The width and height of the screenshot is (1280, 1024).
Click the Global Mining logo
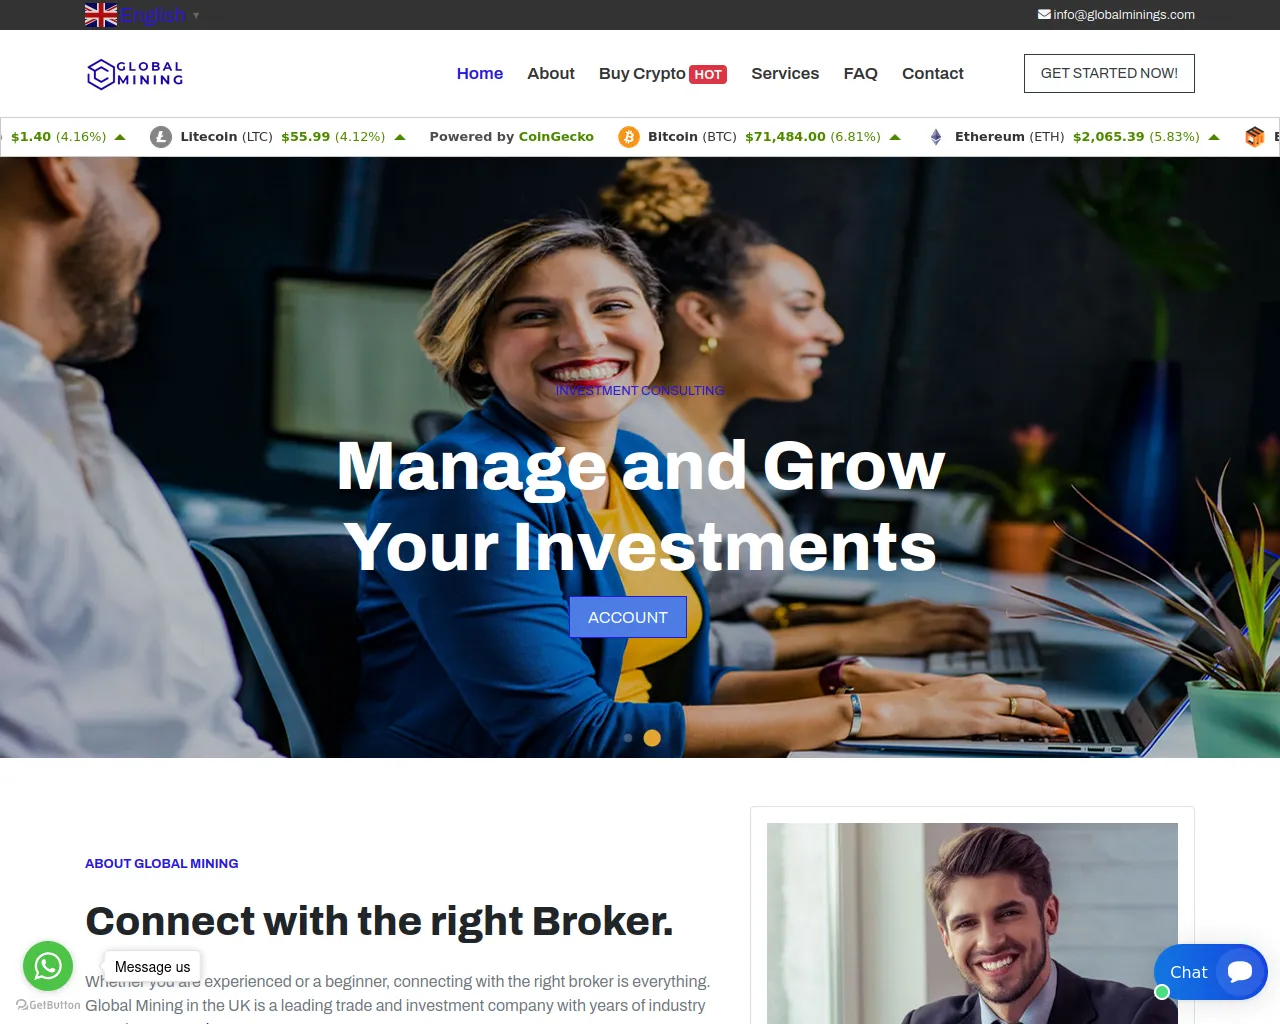[135, 74]
